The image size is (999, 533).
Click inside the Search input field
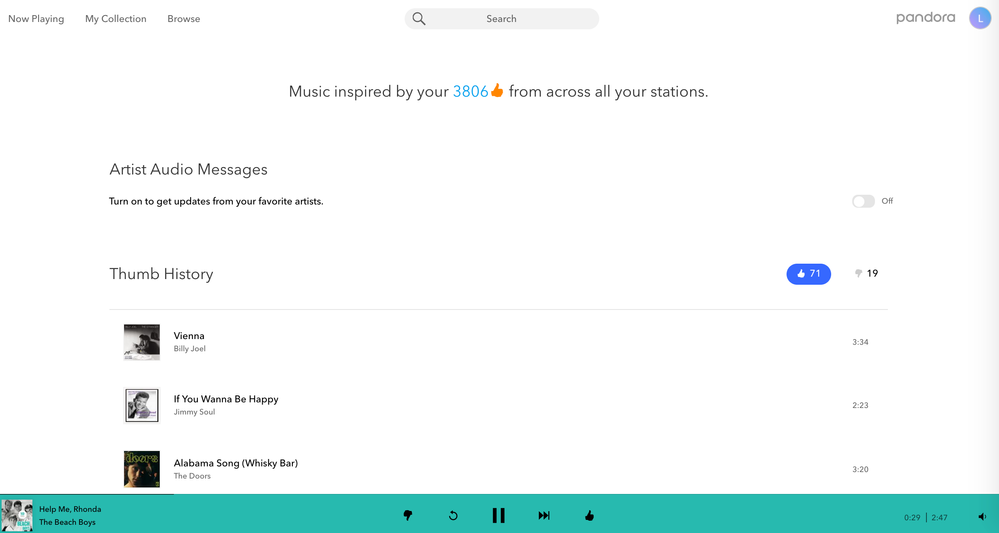point(510,19)
